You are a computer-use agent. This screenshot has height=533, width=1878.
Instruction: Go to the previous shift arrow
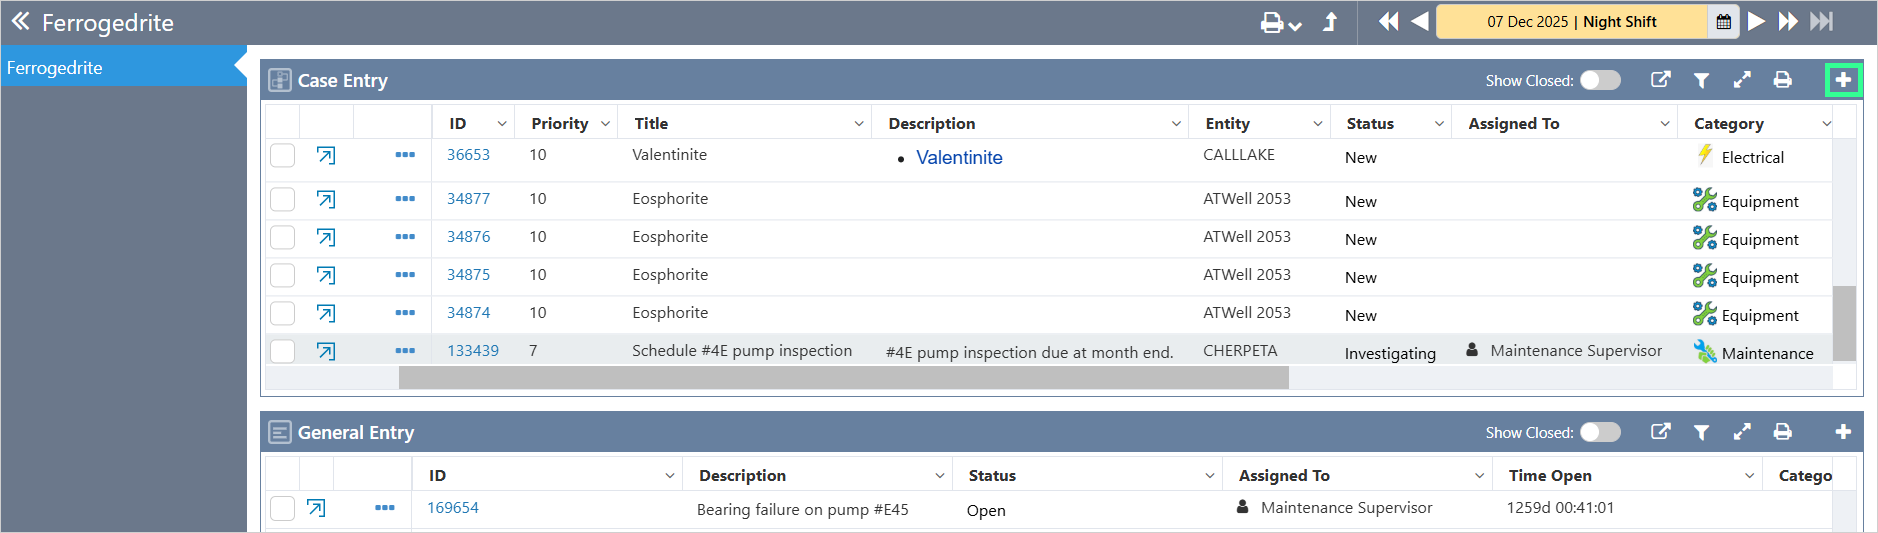(1420, 22)
